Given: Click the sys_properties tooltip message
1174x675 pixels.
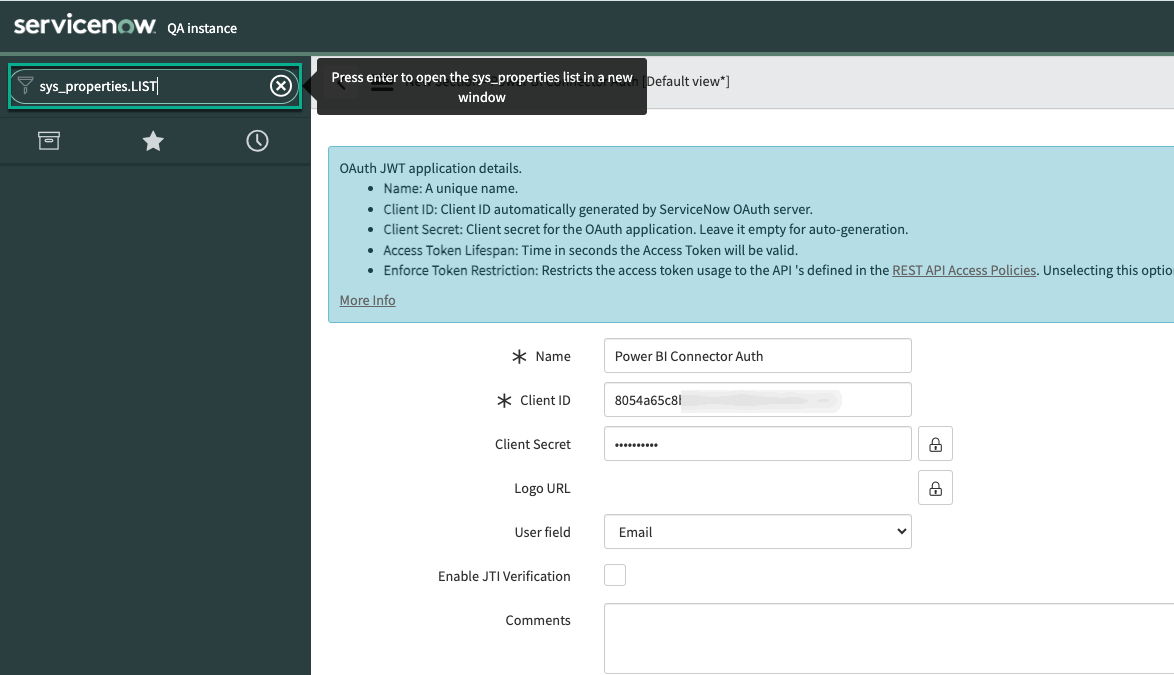Looking at the screenshot, I should [x=481, y=87].
